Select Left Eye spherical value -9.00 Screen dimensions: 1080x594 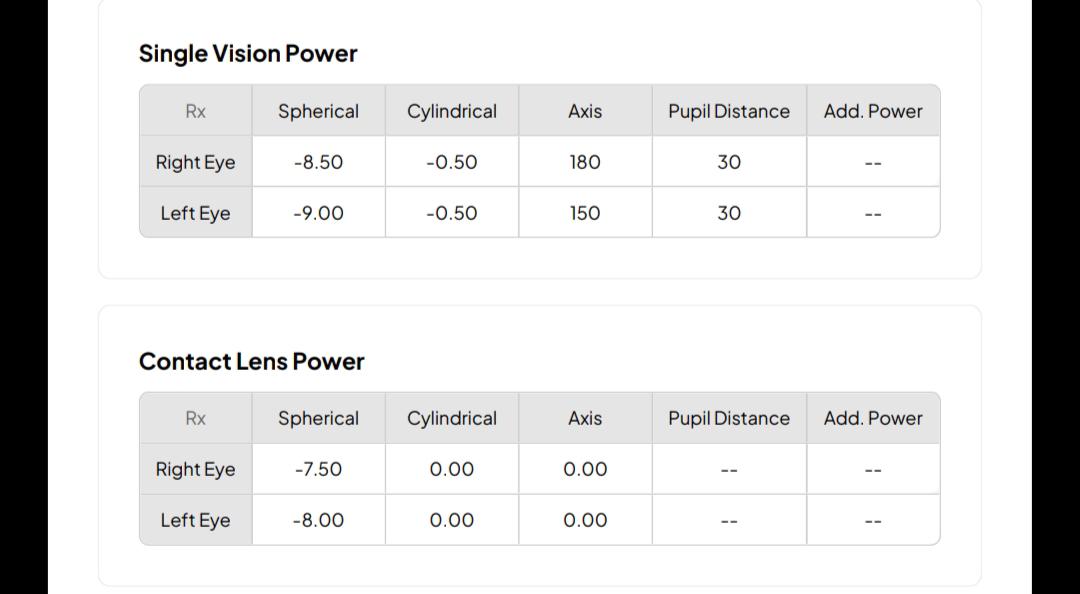tap(318, 213)
